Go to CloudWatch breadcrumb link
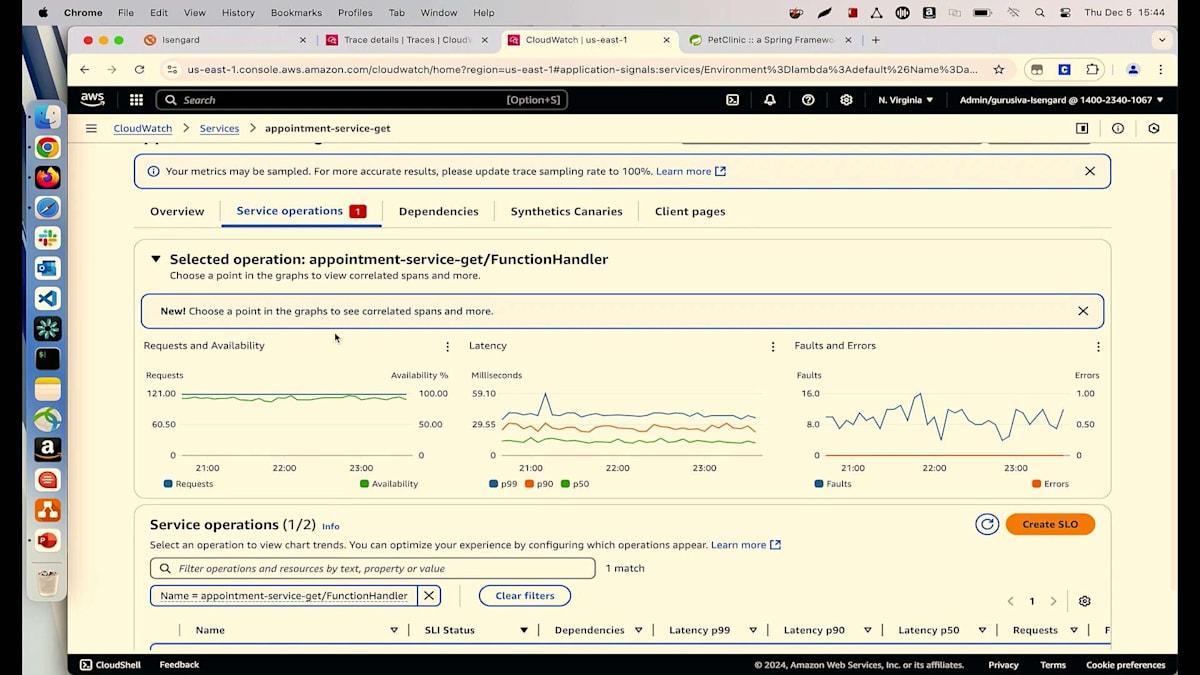1200x675 pixels. [x=143, y=128]
